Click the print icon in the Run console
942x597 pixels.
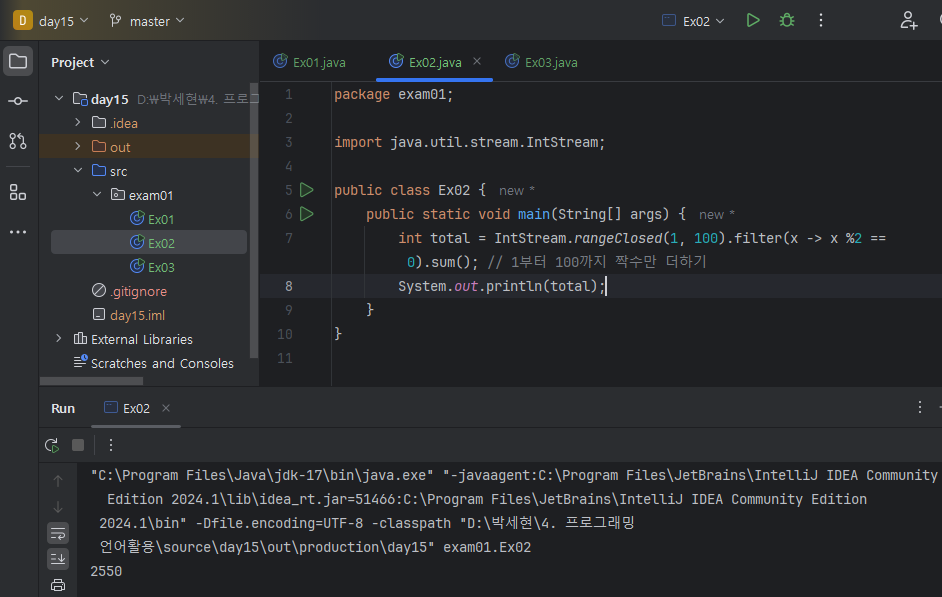click(58, 585)
